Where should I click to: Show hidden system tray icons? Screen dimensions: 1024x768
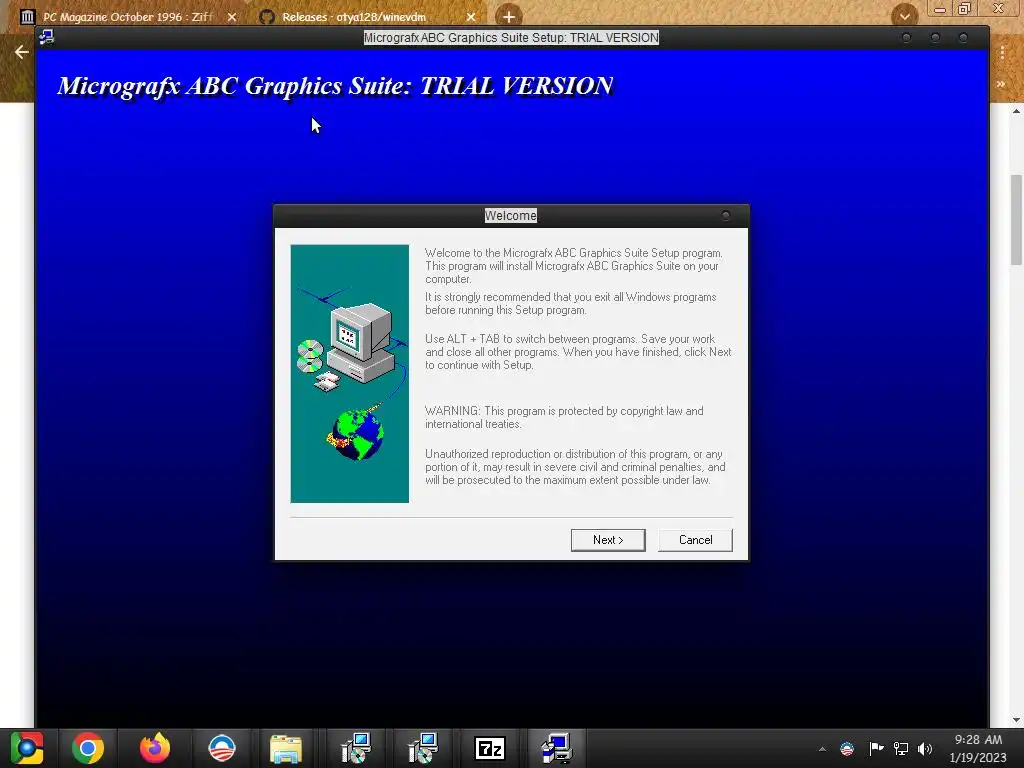click(822, 749)
